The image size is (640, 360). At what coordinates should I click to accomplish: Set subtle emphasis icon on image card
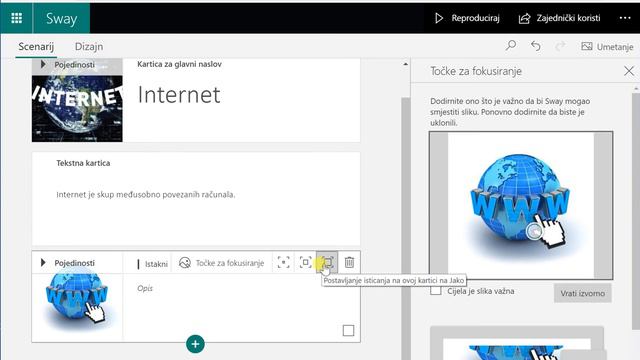(283, 262)
